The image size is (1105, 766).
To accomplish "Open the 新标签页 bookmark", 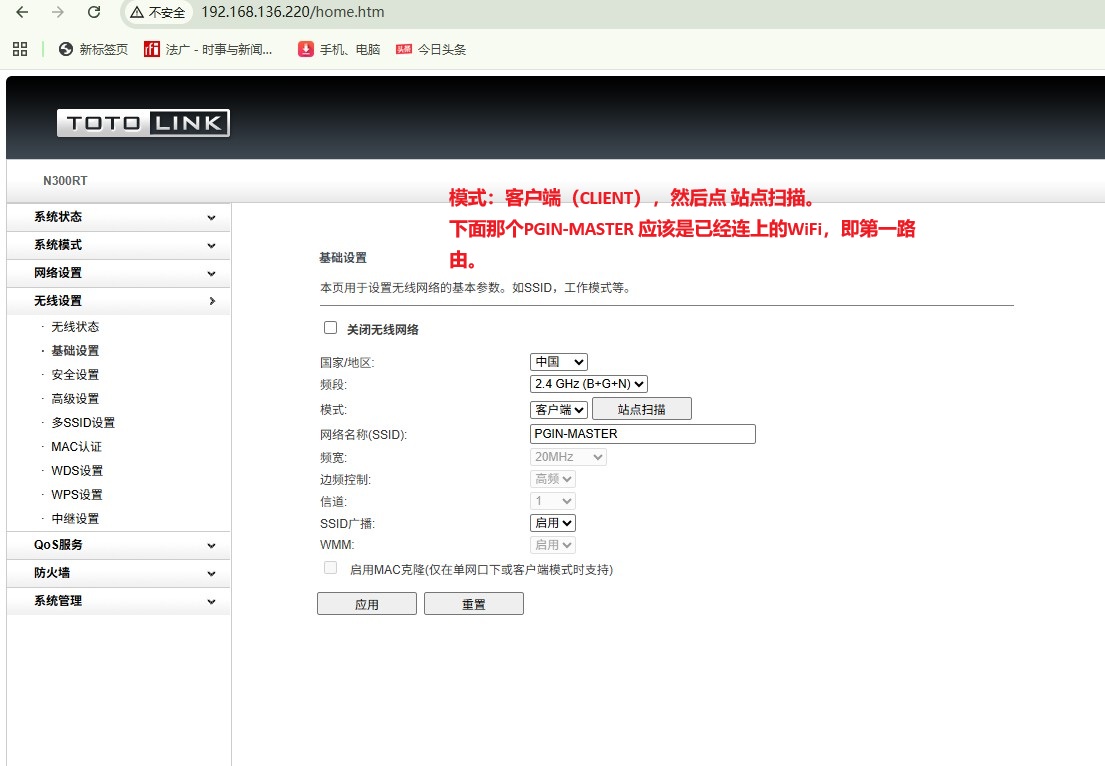I will point(94,49).
